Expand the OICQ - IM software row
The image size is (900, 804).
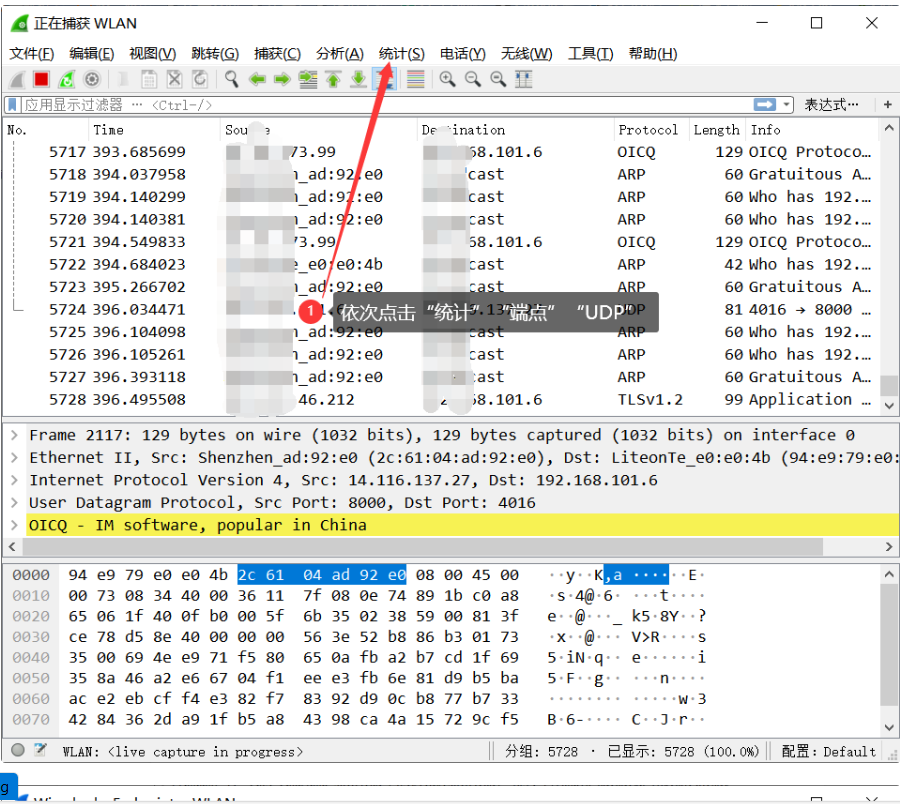[14, 525]
